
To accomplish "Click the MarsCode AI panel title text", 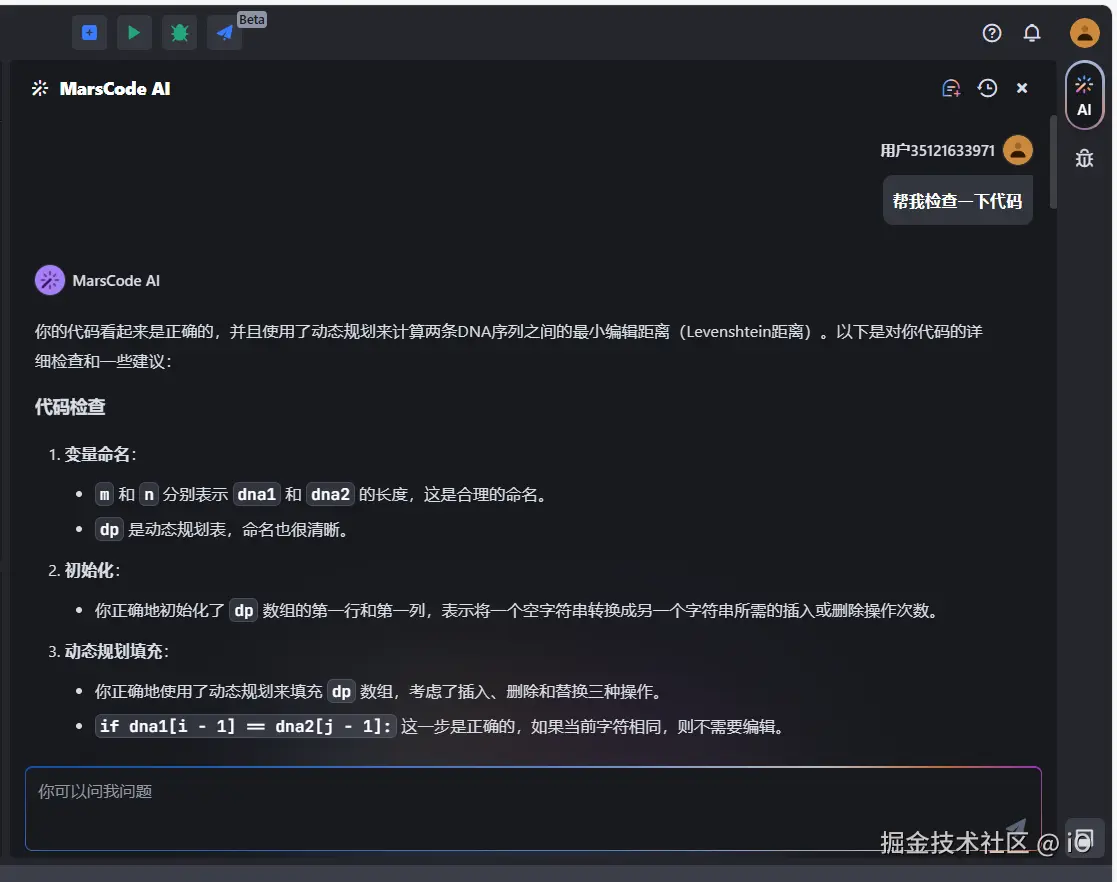I will pyautogui.click(x=115, y=88).
